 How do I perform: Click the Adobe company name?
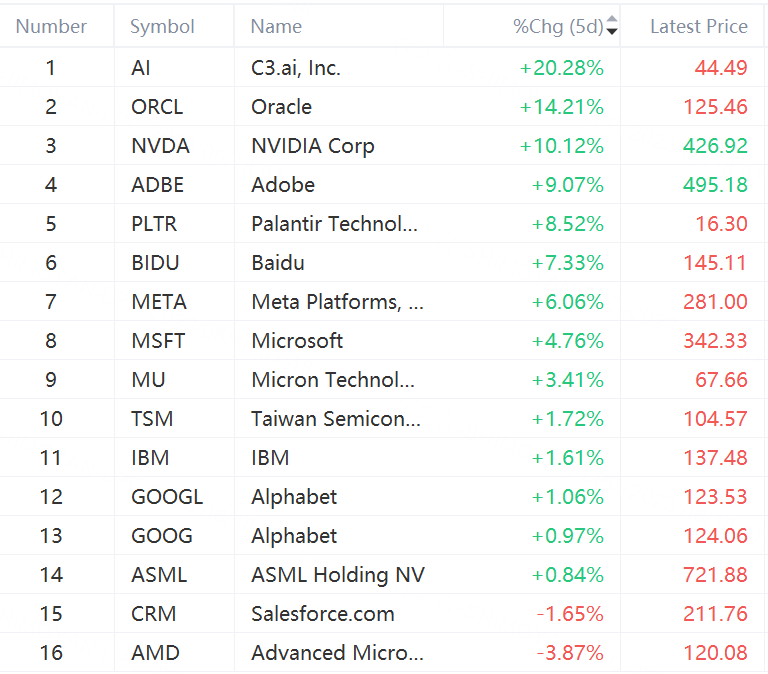click(x=283, y=185)
